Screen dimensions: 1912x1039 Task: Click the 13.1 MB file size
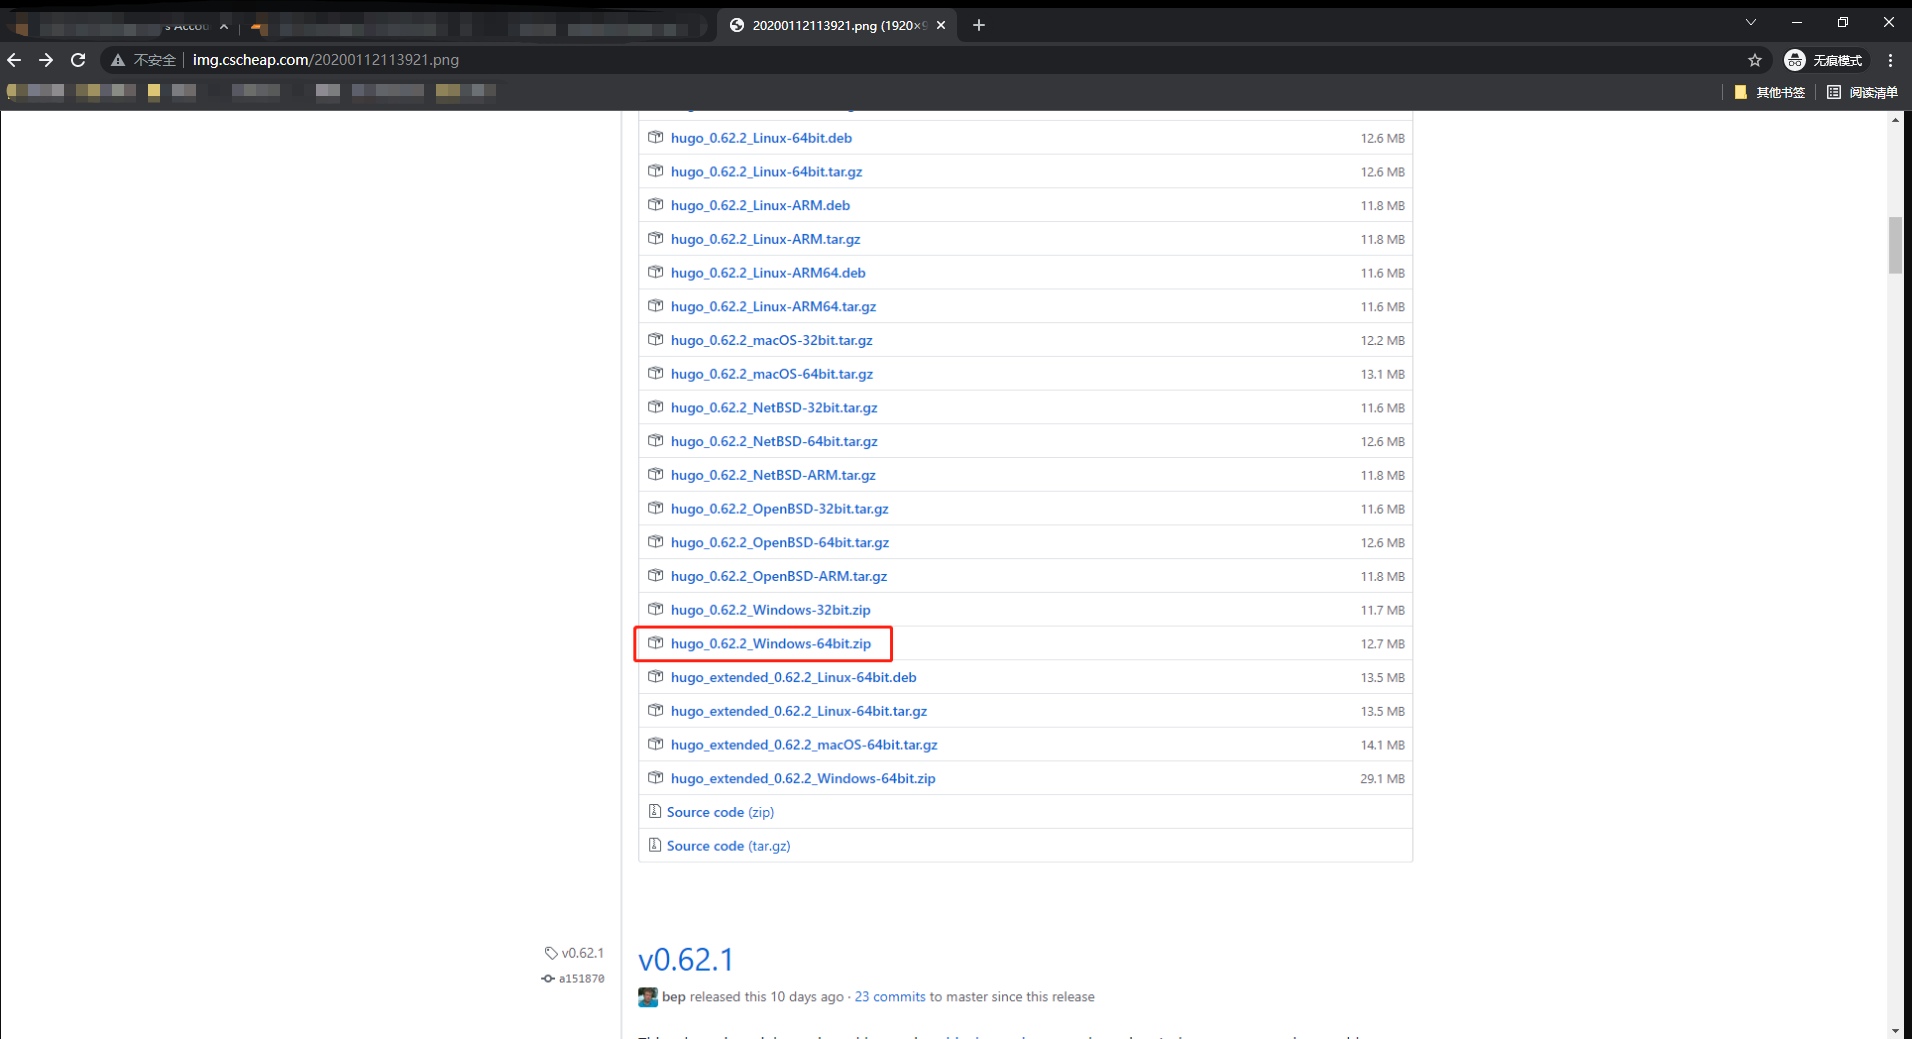point(1382,374)
